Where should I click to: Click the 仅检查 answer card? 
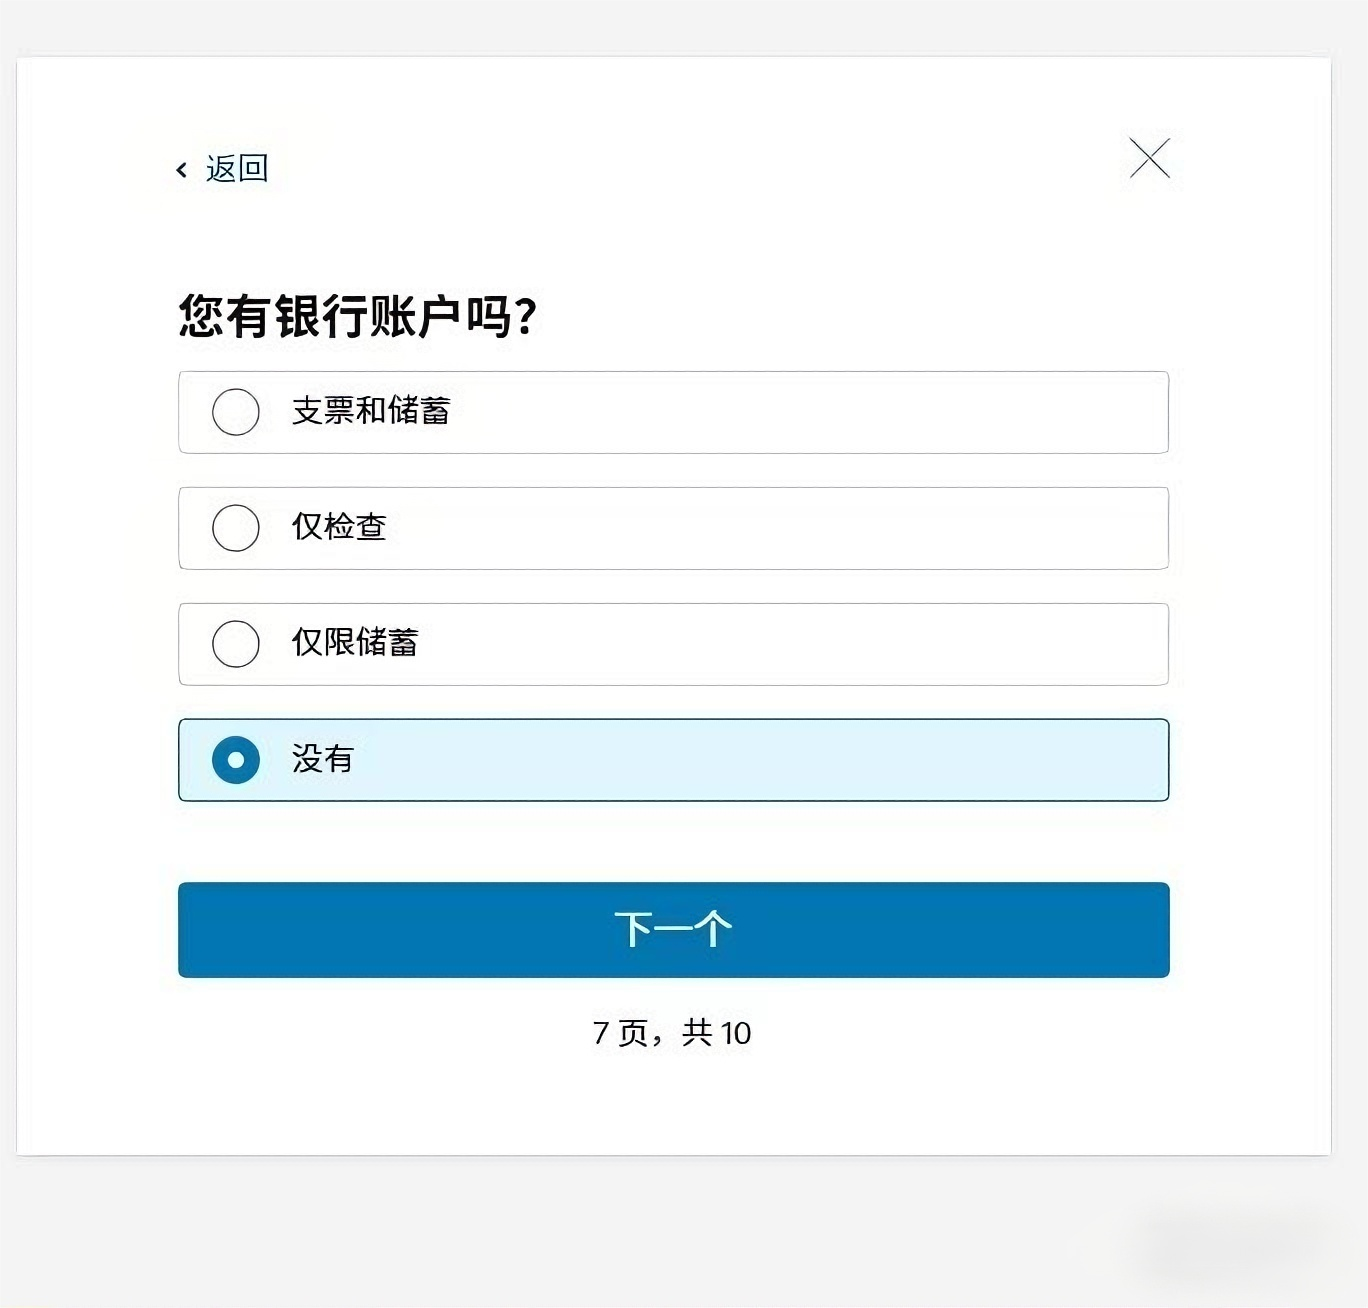pyautogui.click(x=673, y=528)
